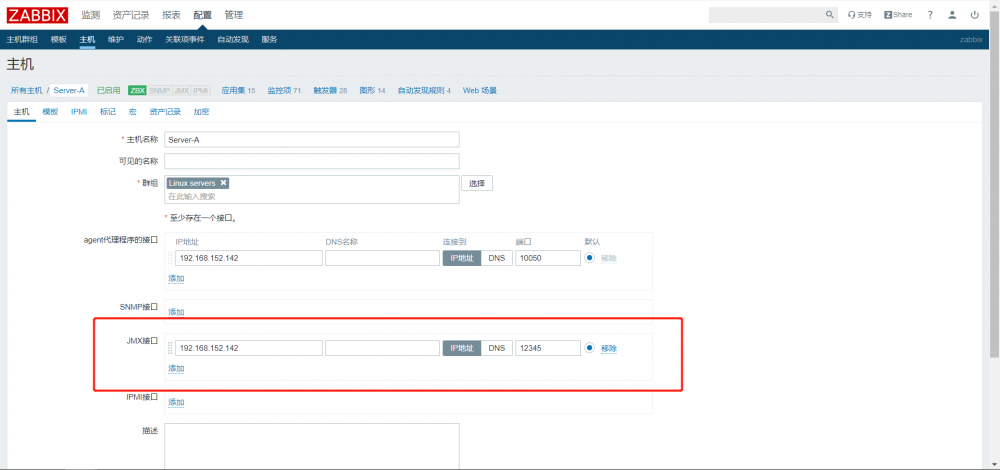Click 所有主机 breadcrumb link

[x=27, y=91]
